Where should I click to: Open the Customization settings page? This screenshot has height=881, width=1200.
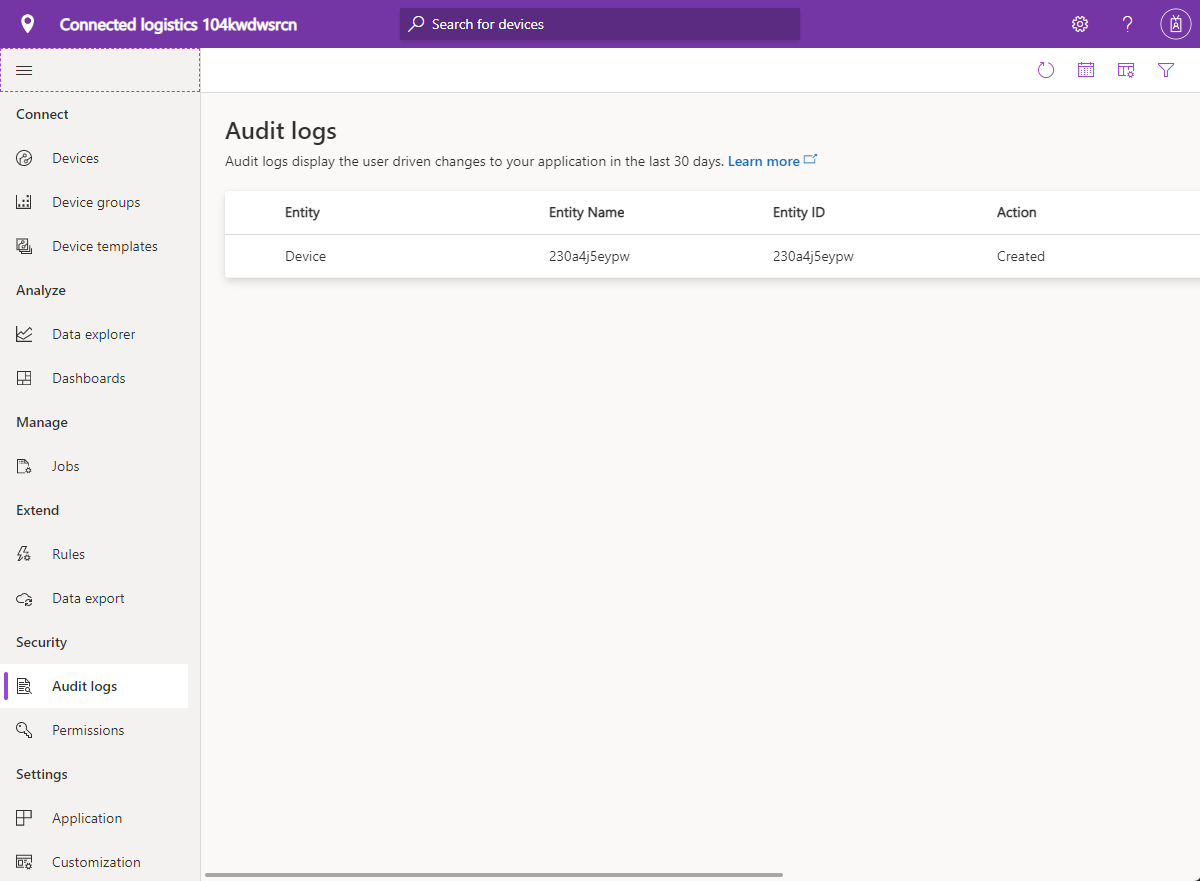96,861
